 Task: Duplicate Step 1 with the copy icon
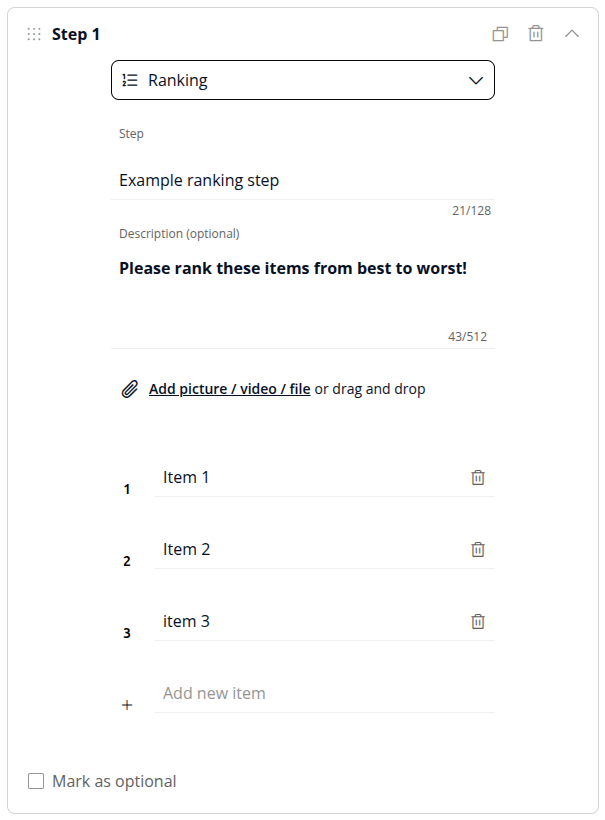click(500, 34)
